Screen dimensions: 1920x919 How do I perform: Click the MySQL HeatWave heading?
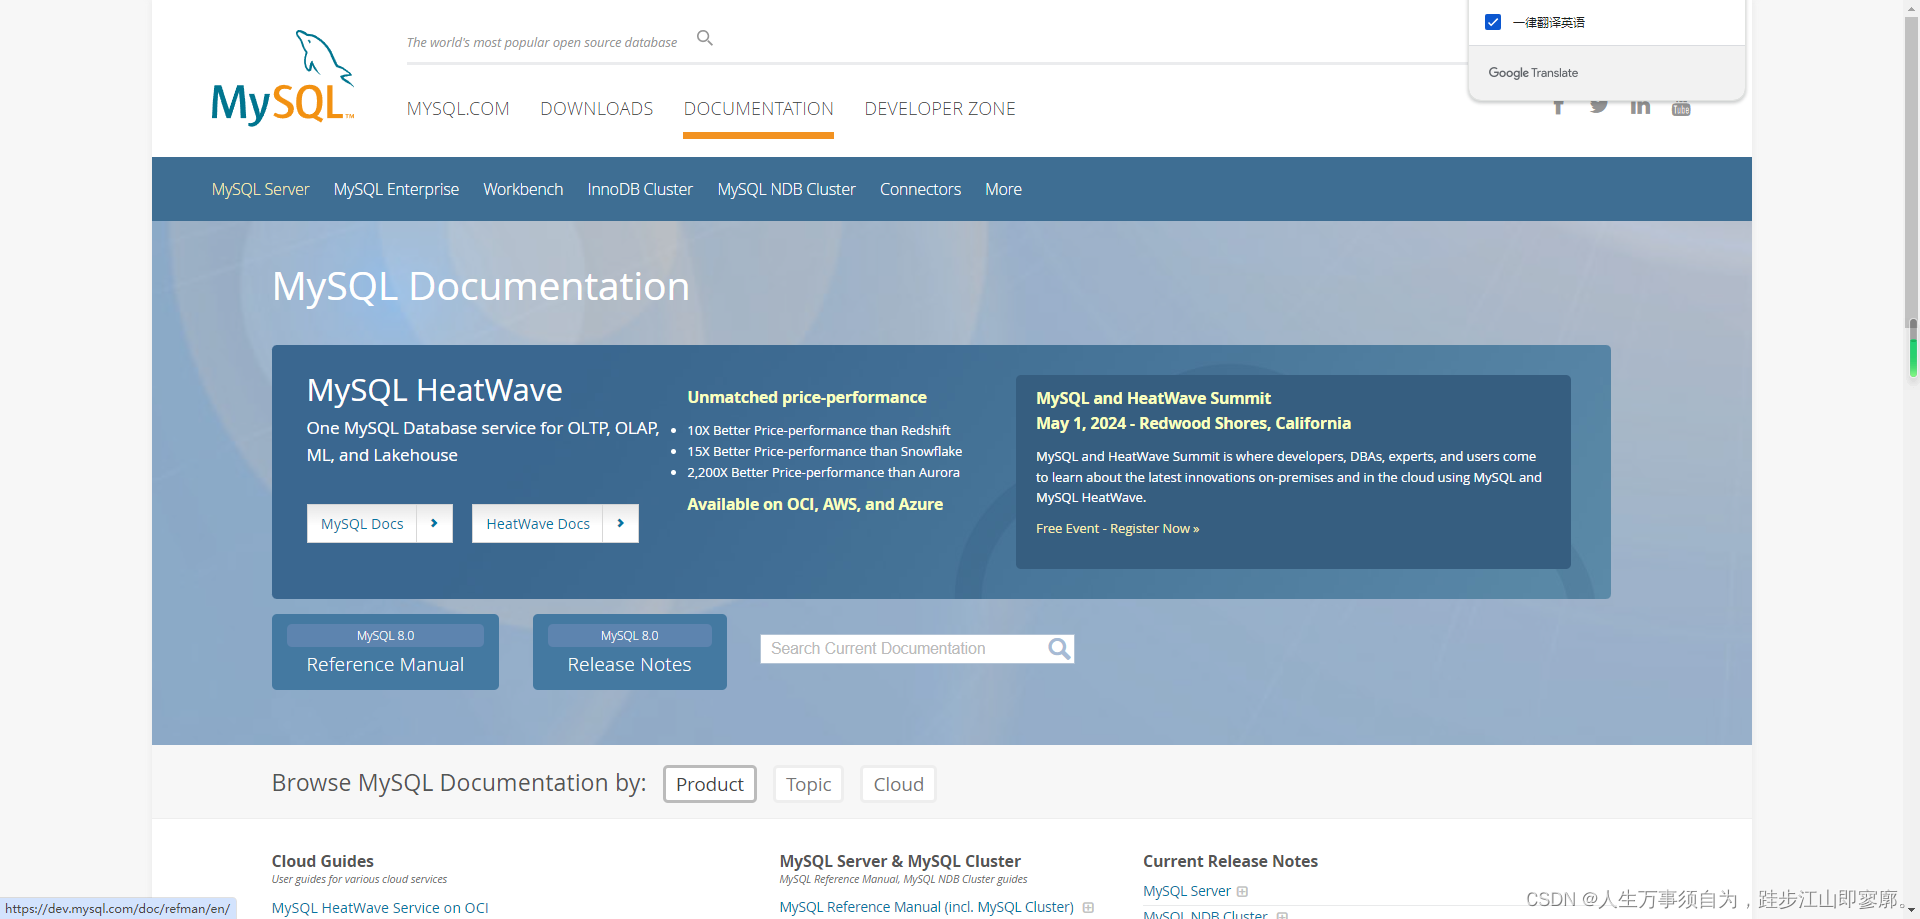[x=435, y=390]
